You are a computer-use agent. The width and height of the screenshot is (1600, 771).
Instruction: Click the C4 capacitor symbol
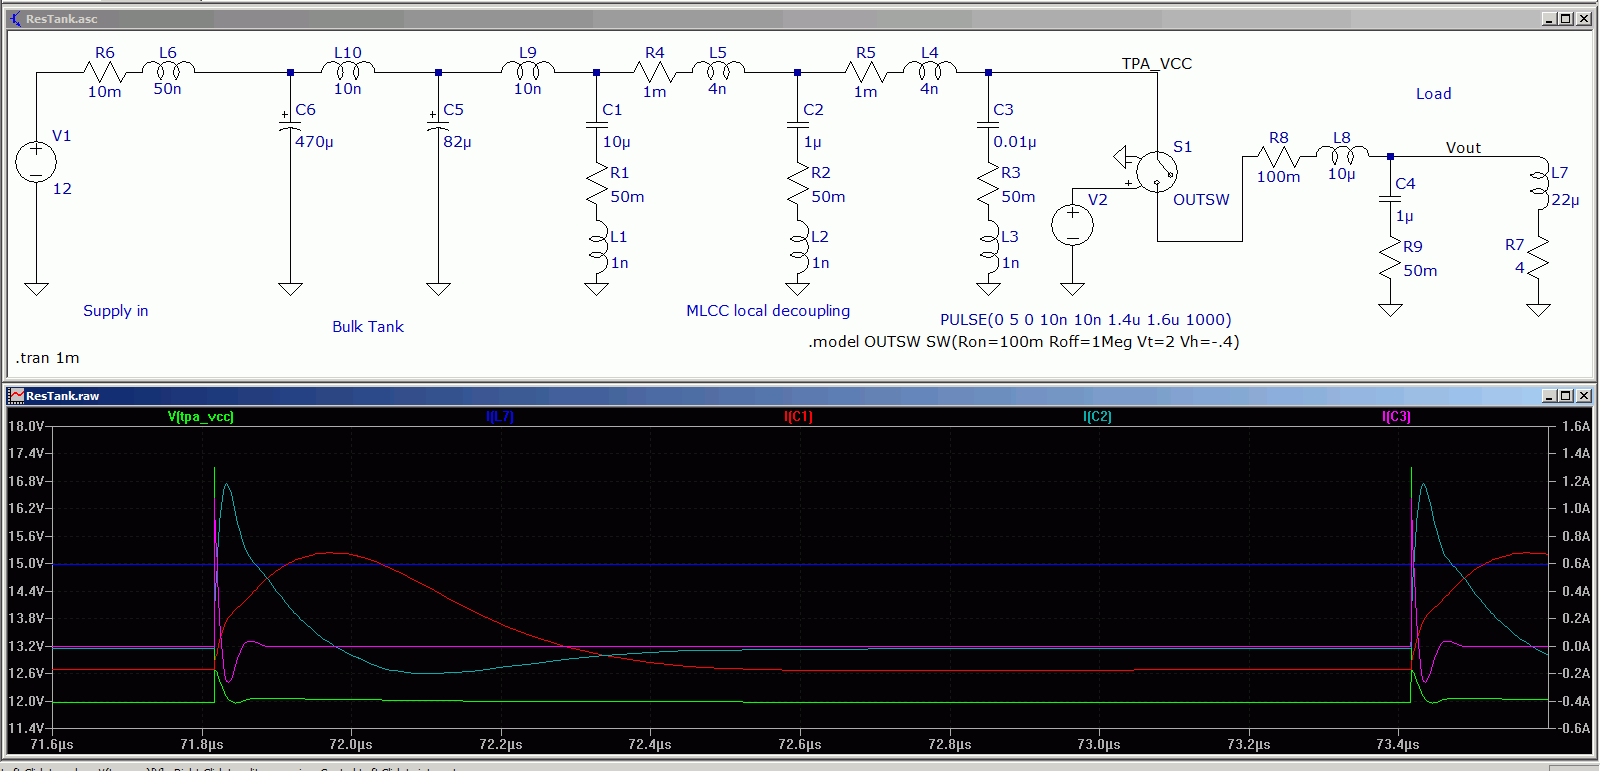[1390, 197]
